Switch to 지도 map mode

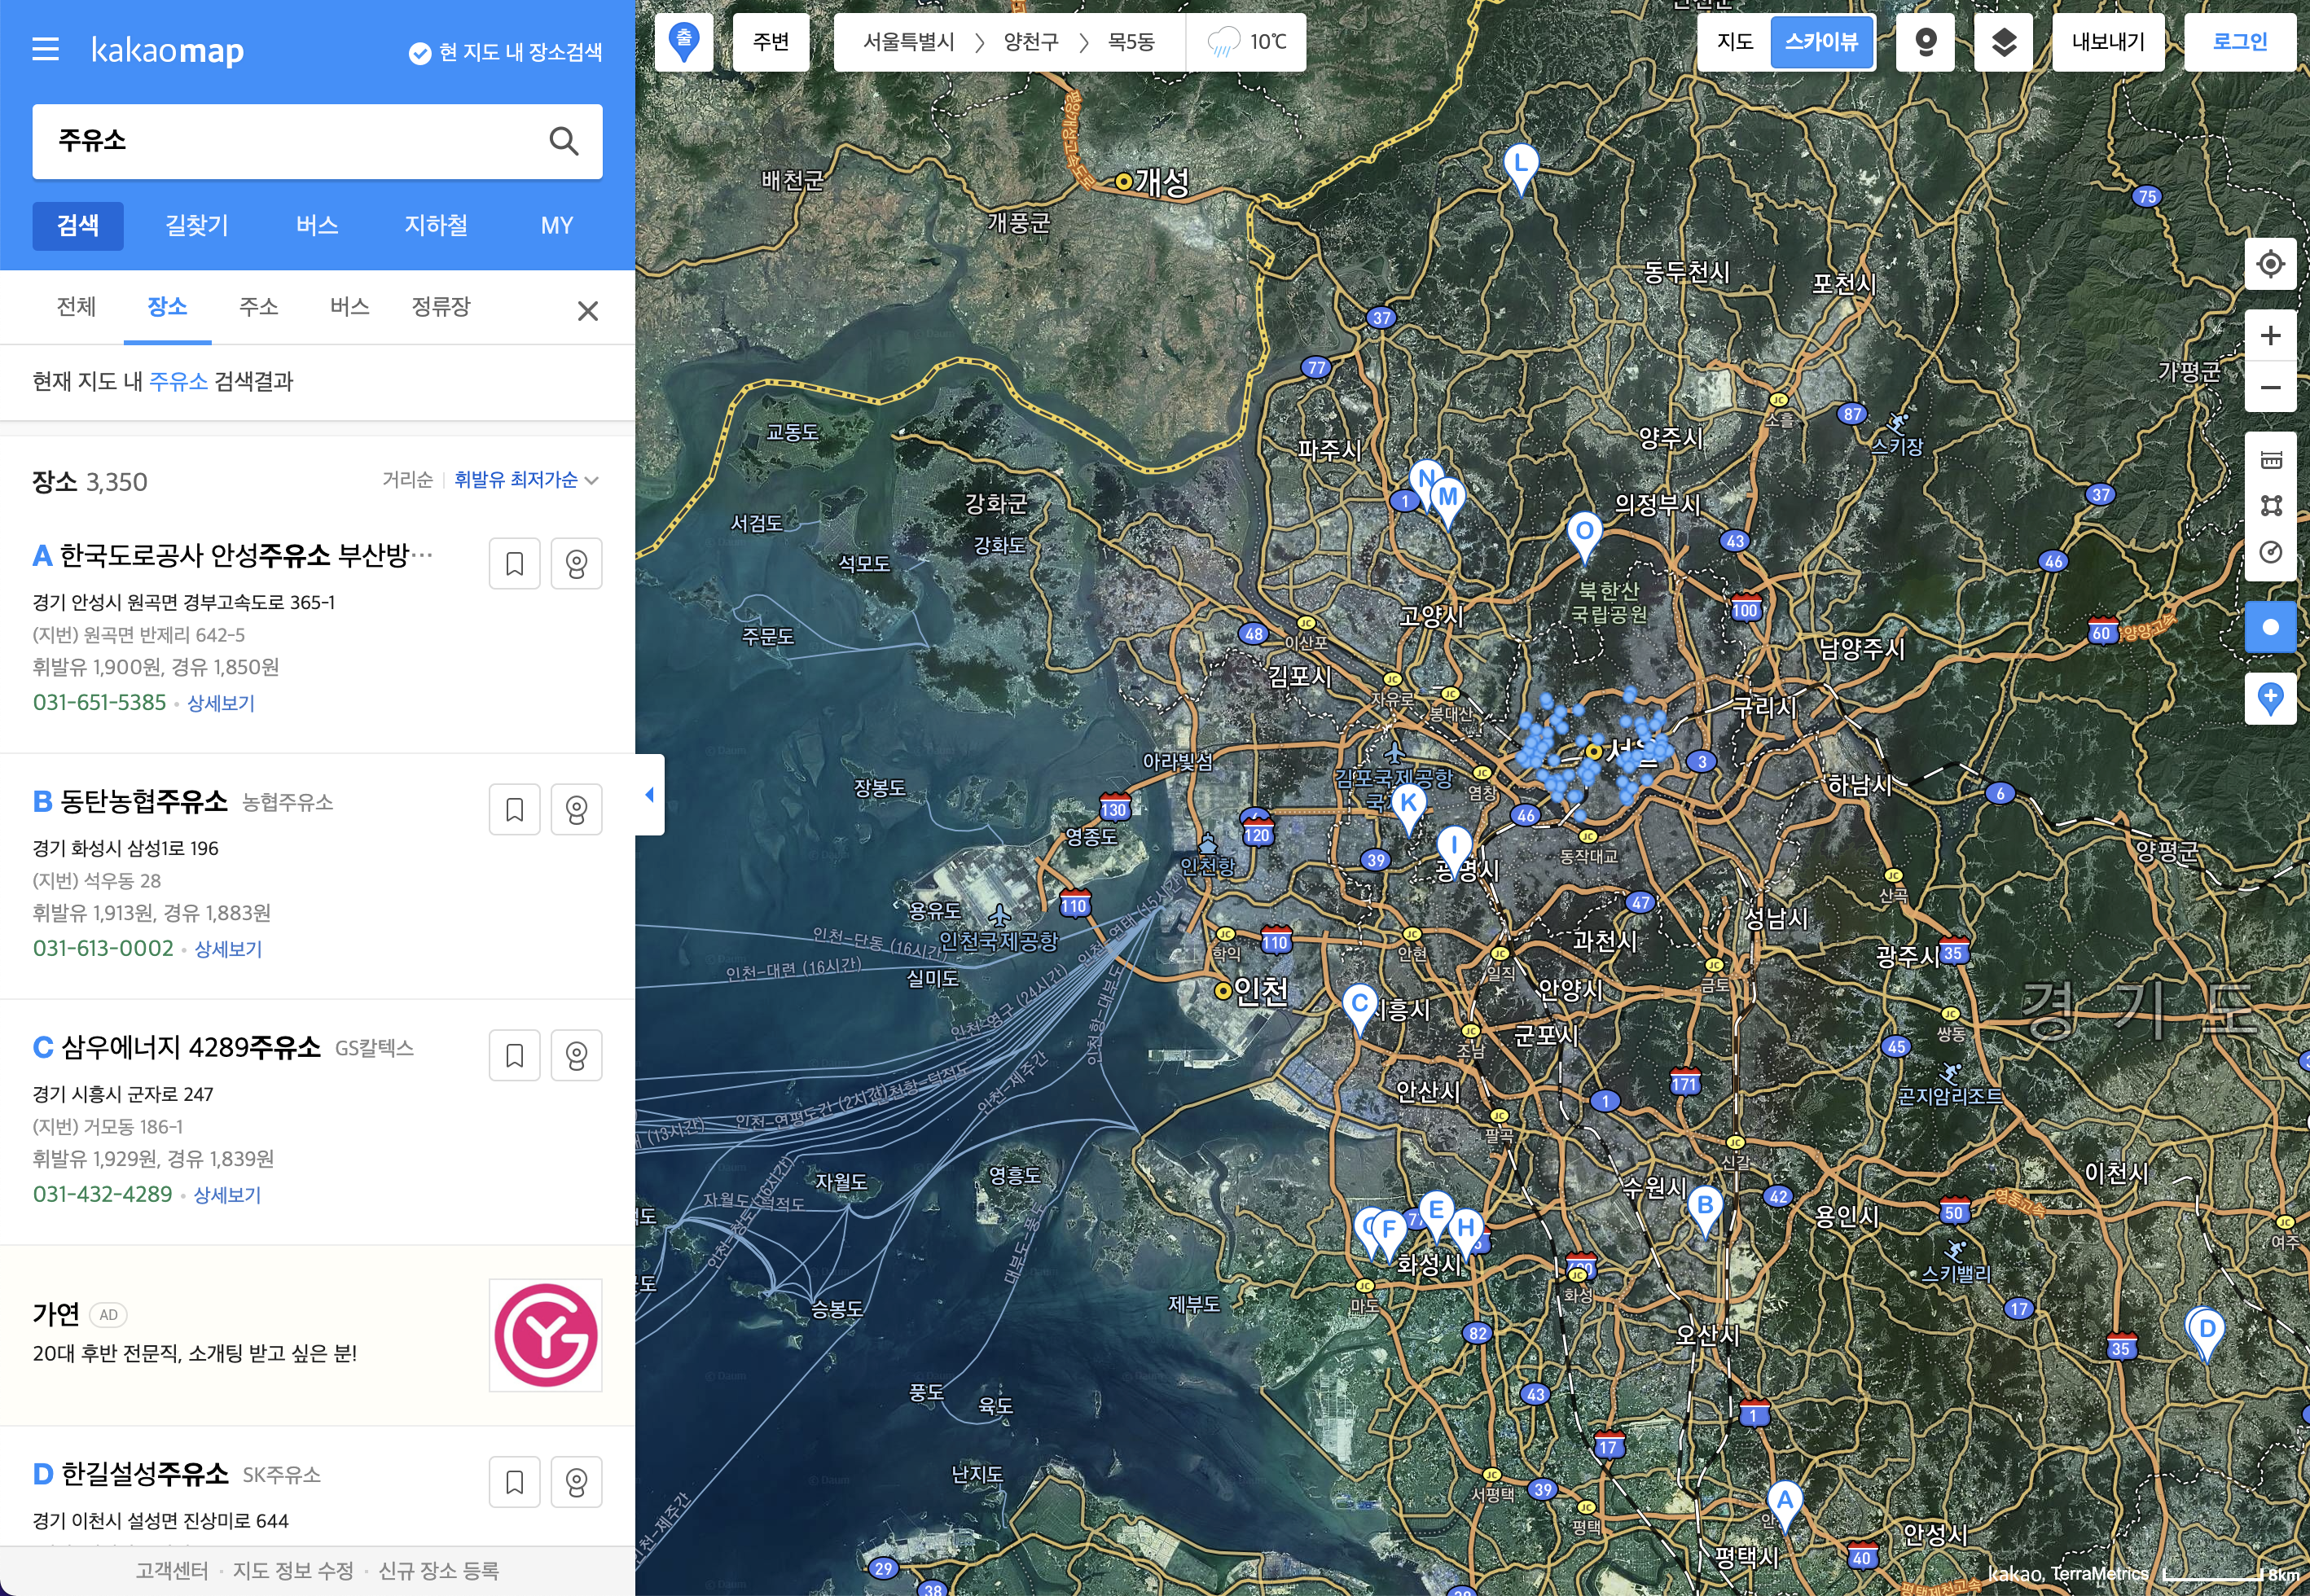(x=1734, y=42)
